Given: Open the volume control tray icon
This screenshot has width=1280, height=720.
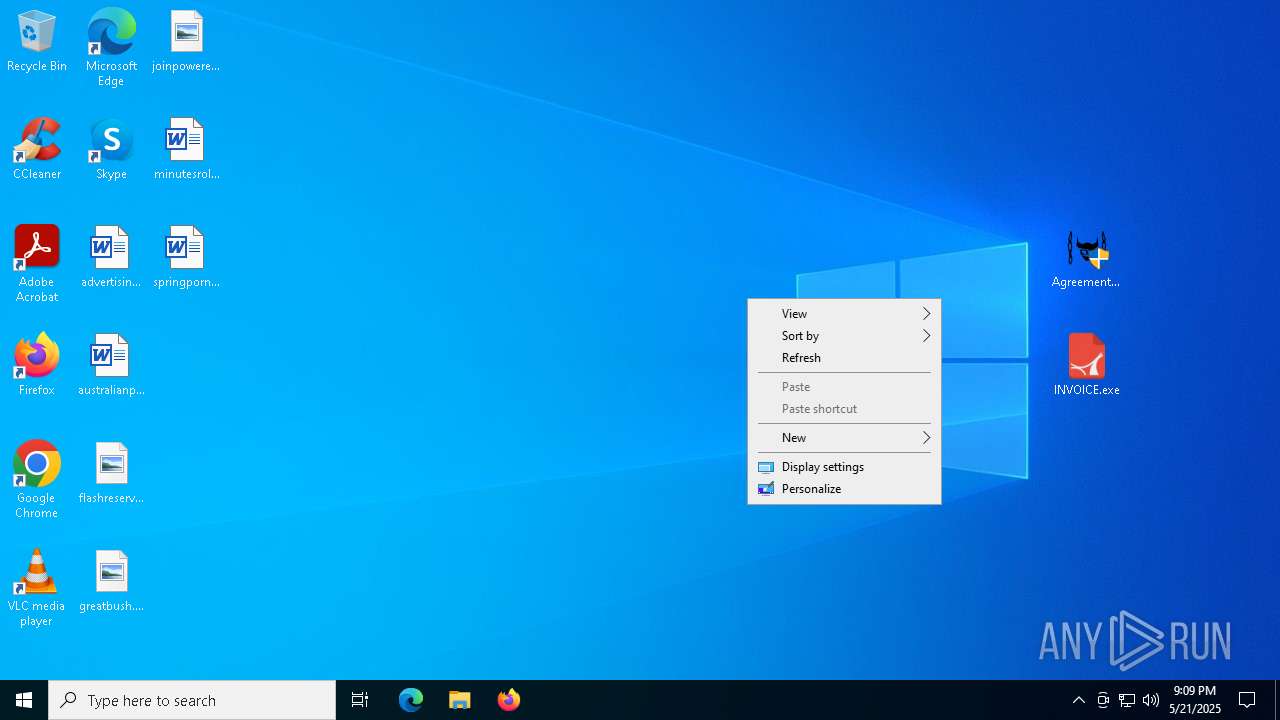Looking at the screenshot, I should [x=1151, y=700].
